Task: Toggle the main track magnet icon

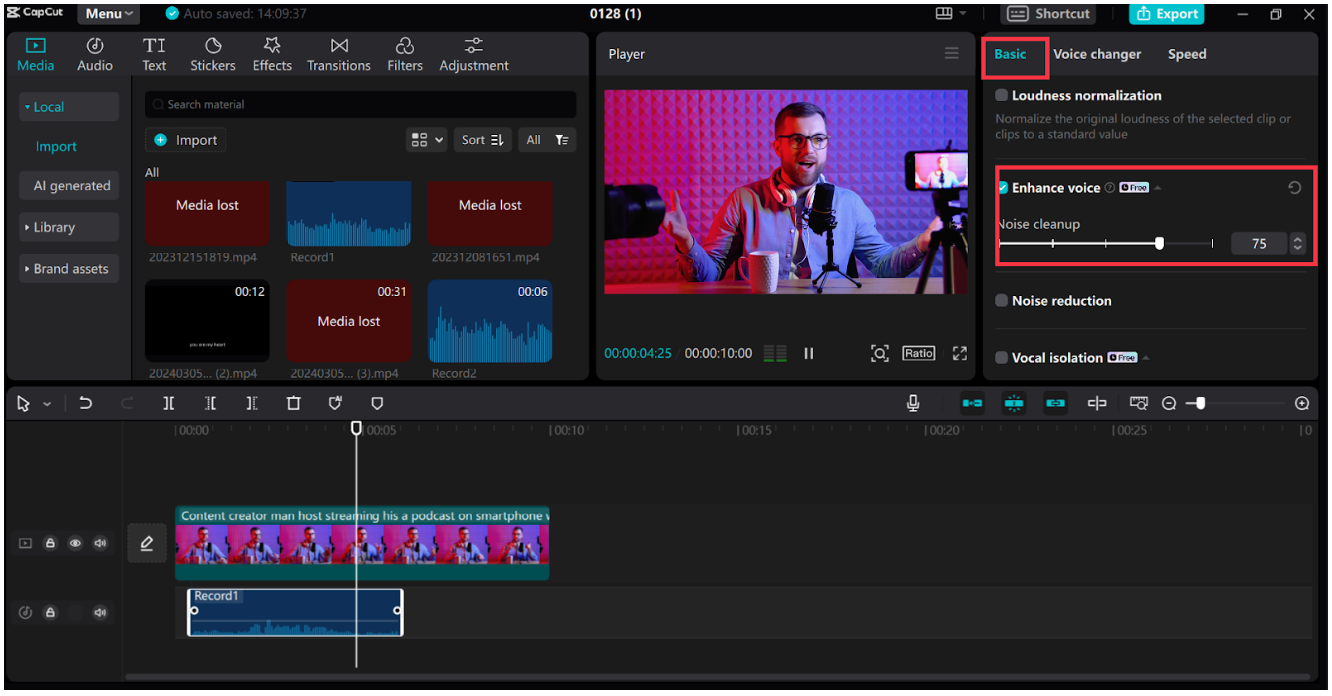Action: pos(972,403)
